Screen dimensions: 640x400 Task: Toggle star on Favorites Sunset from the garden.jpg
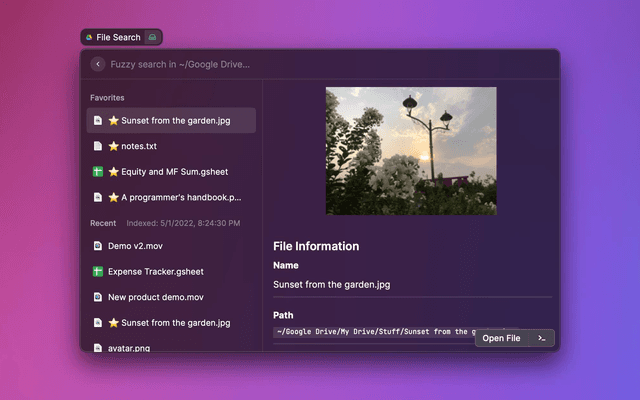point(114,121)
